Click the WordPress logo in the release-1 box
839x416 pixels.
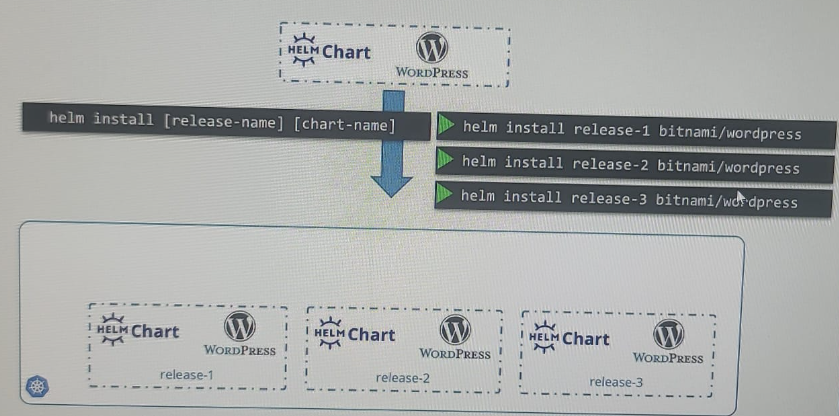239,327
